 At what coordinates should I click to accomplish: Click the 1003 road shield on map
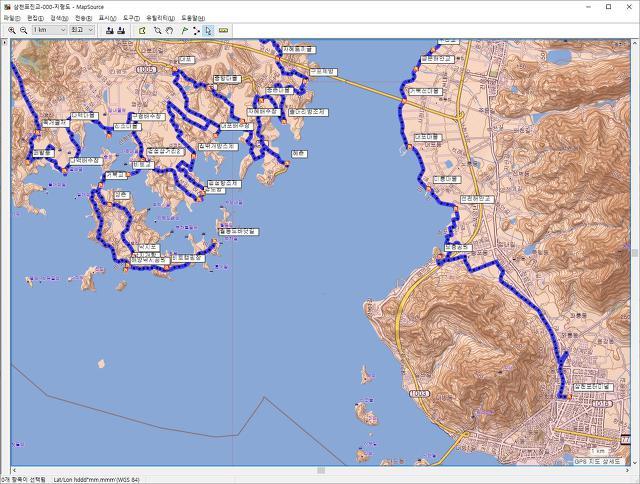point(419,393)
